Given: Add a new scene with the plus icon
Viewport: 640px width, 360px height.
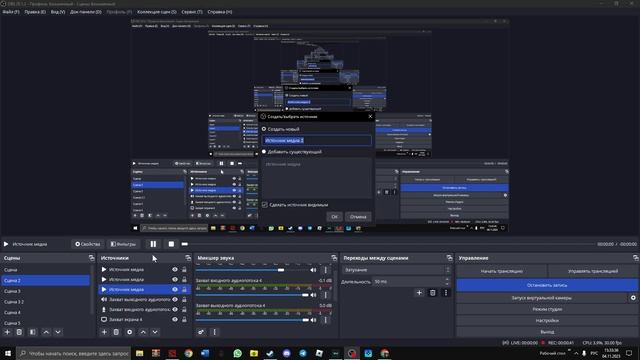Looking at the screenshot, I should pos(7,332).
